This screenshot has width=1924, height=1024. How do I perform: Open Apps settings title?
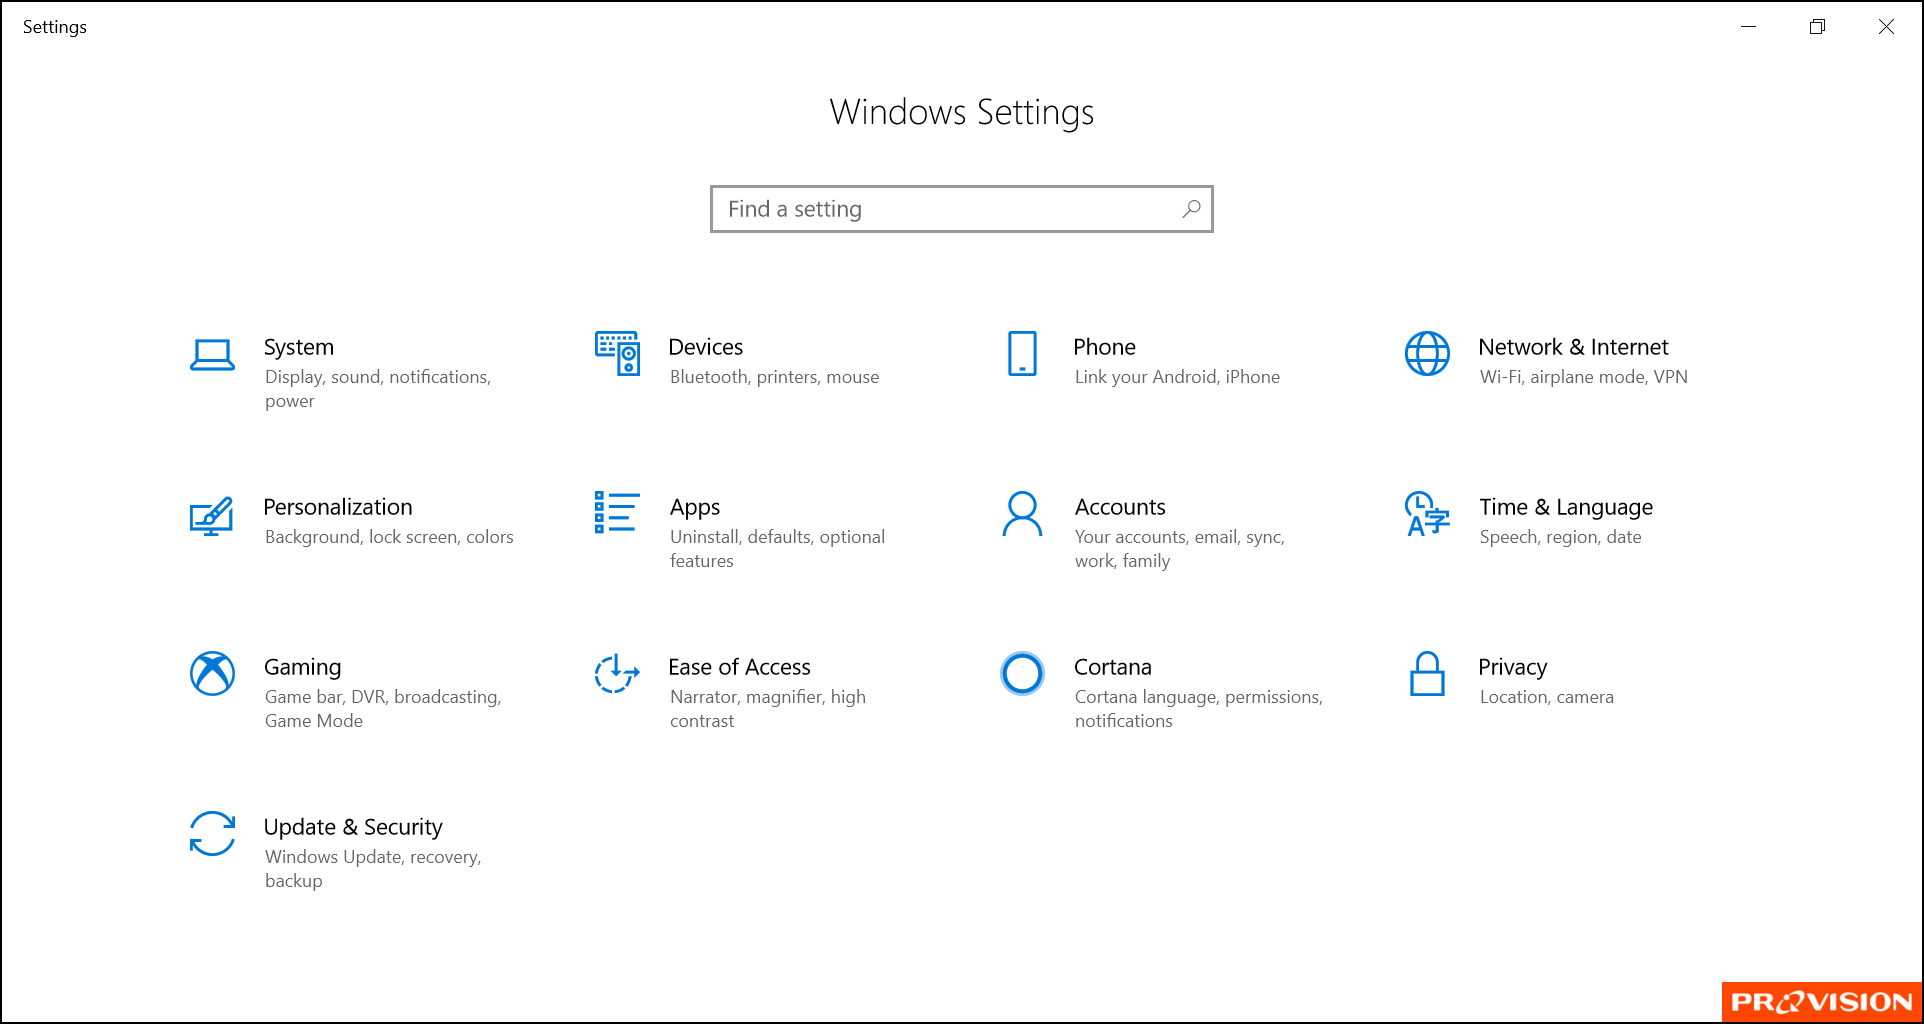click(x=695, y=507)
